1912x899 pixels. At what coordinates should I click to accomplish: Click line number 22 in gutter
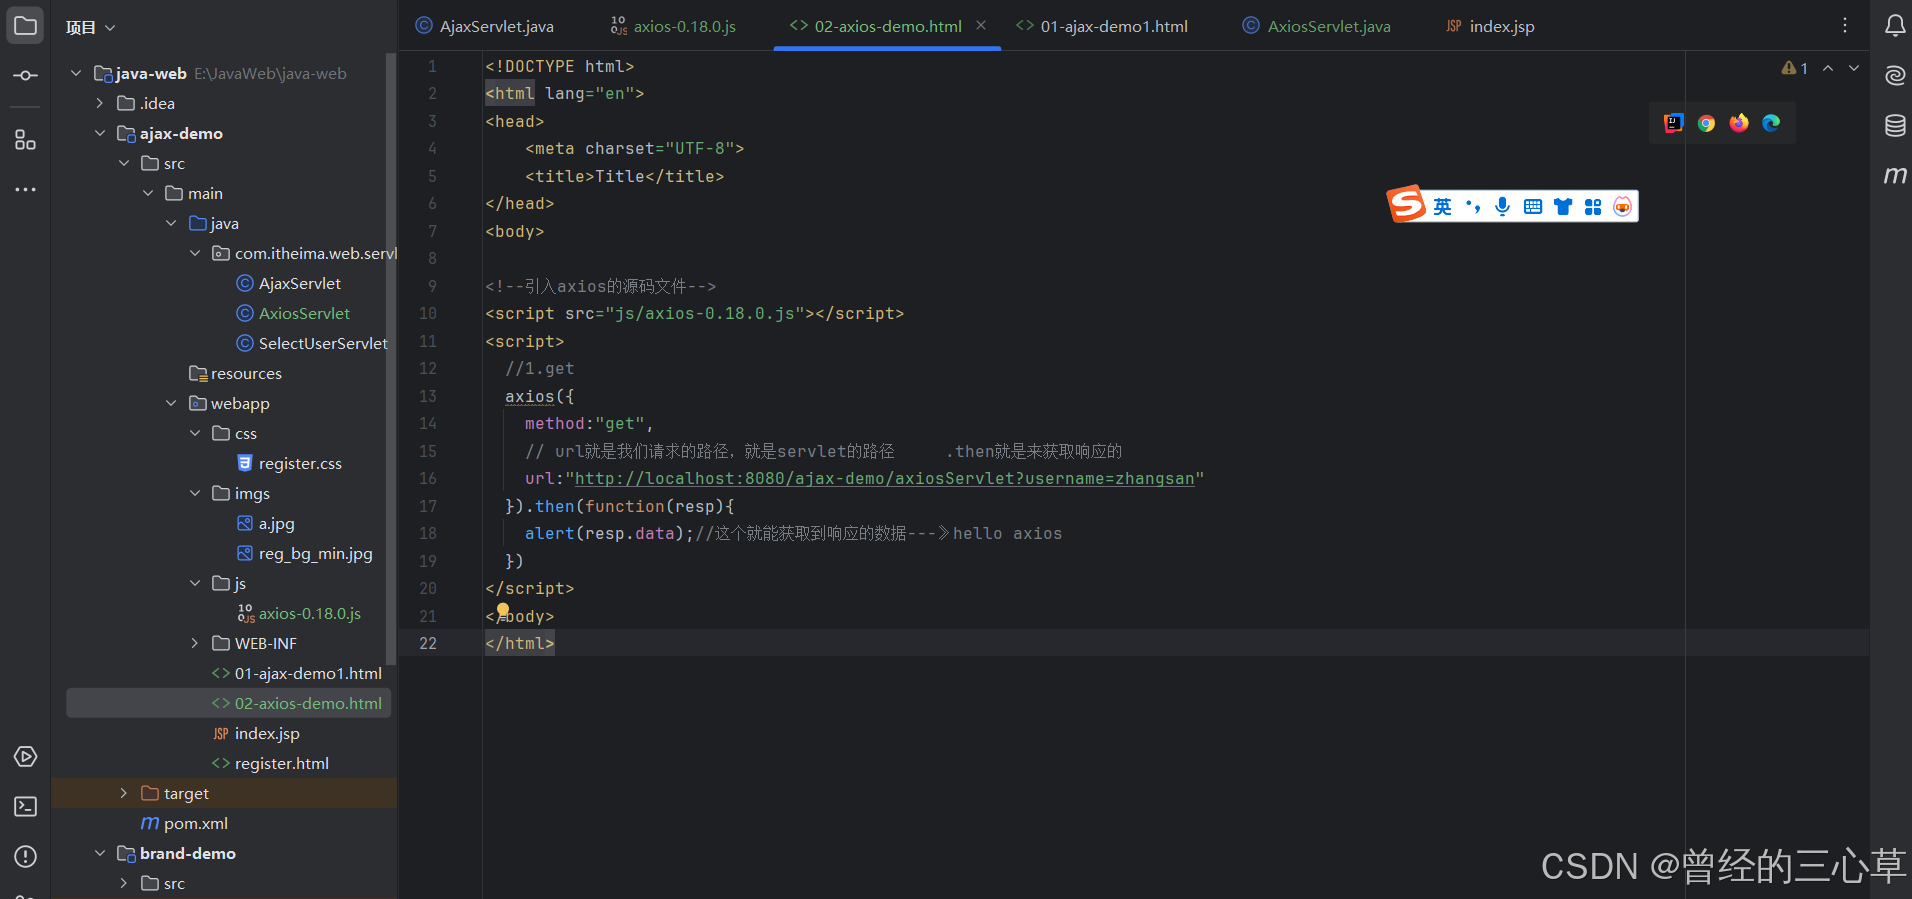point(428,643)
